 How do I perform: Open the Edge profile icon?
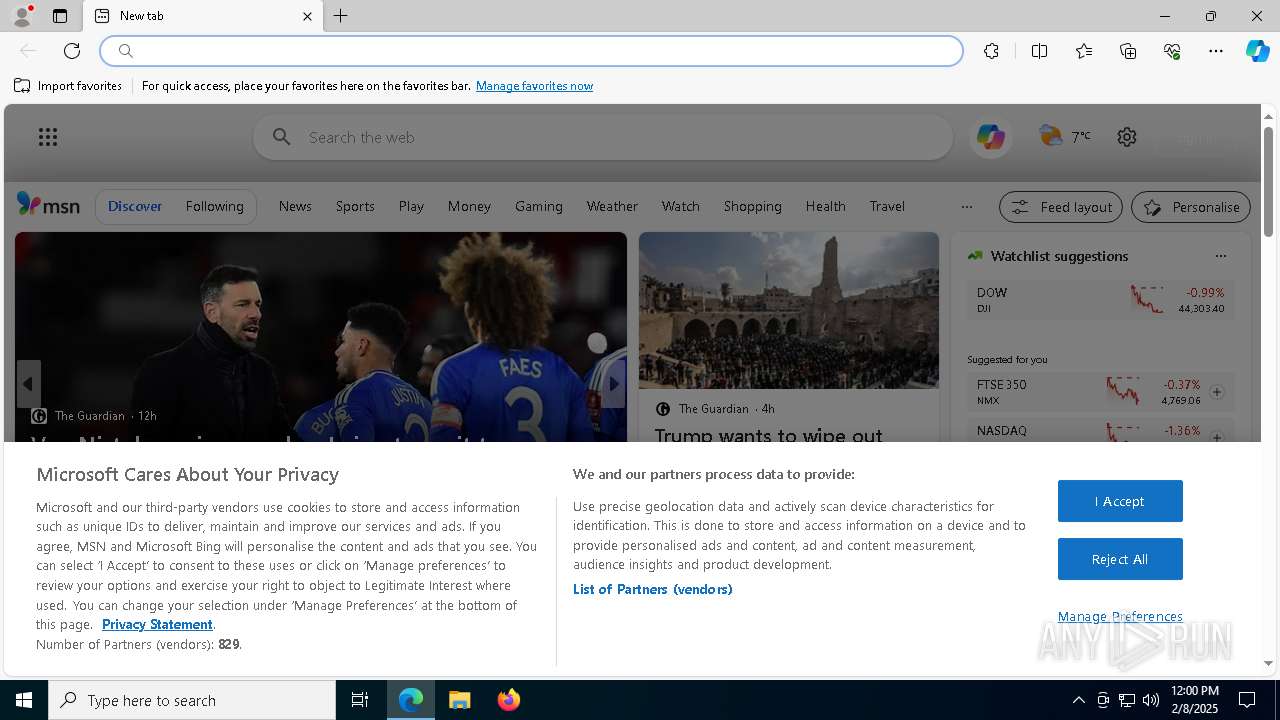click(x=21, y=16)
